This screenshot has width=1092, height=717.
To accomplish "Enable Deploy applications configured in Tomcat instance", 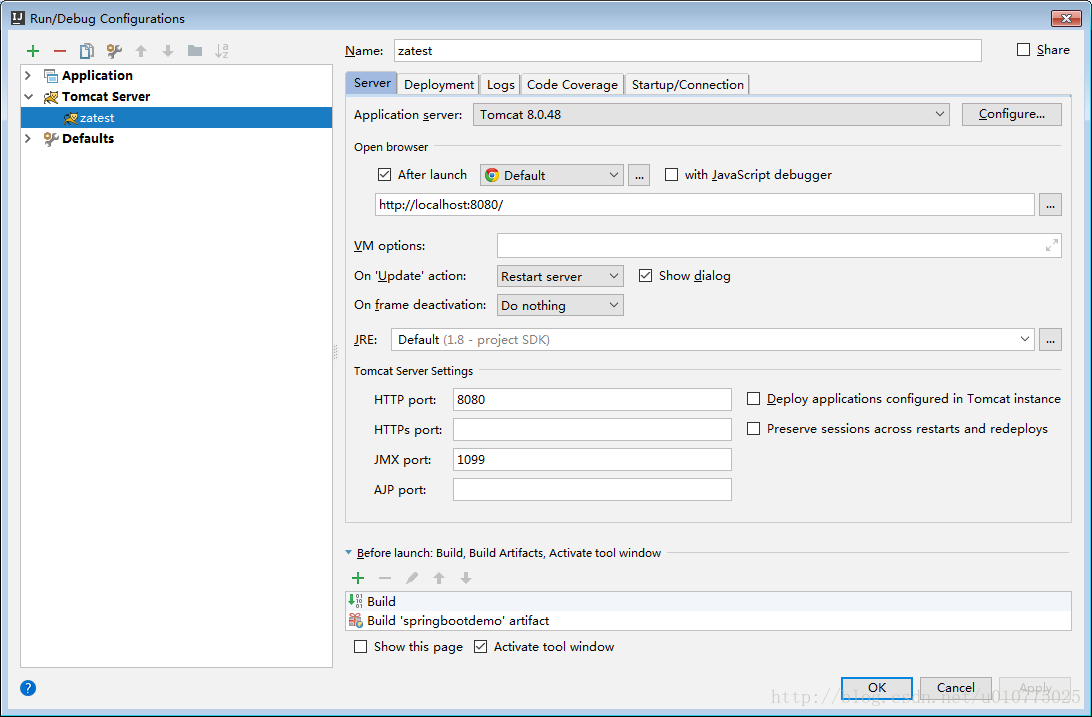I will (x=754, y=399).
